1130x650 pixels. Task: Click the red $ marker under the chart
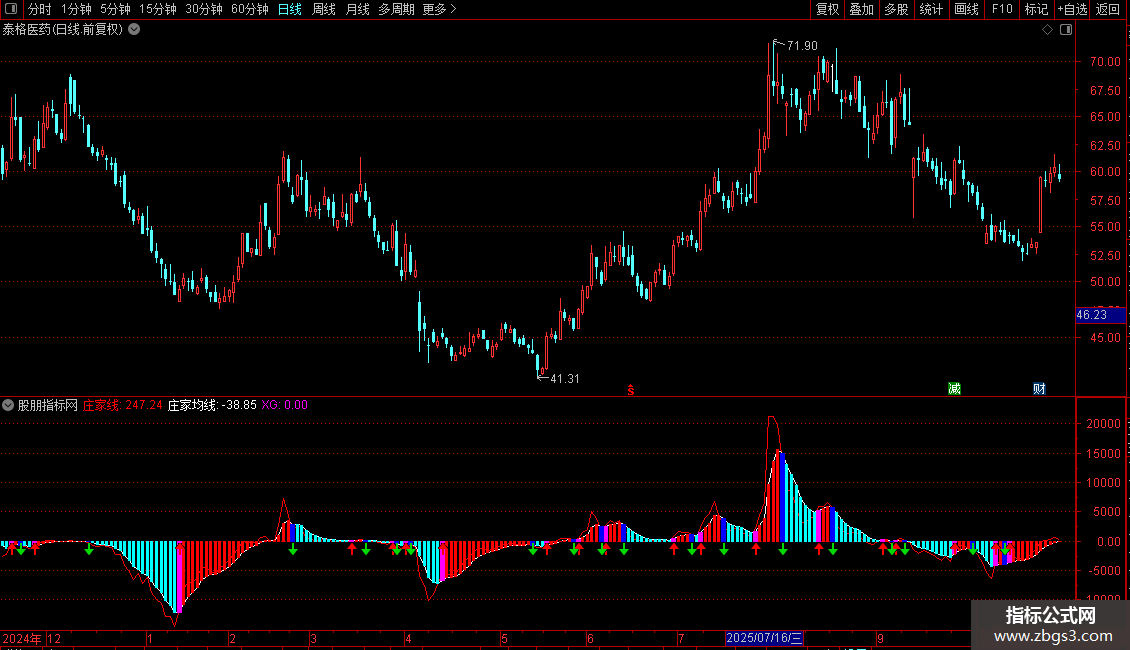[x=631, y=390]
